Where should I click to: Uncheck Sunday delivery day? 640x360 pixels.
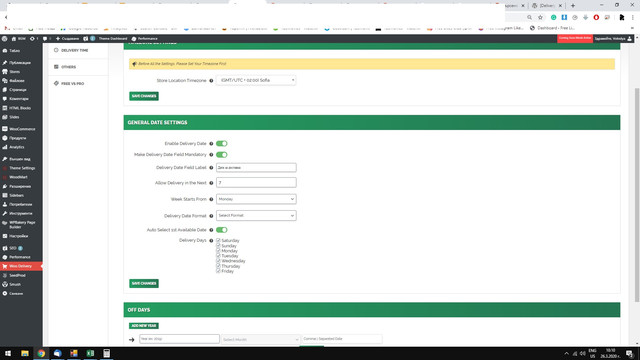pyautogui.click(x=218, y=246)
